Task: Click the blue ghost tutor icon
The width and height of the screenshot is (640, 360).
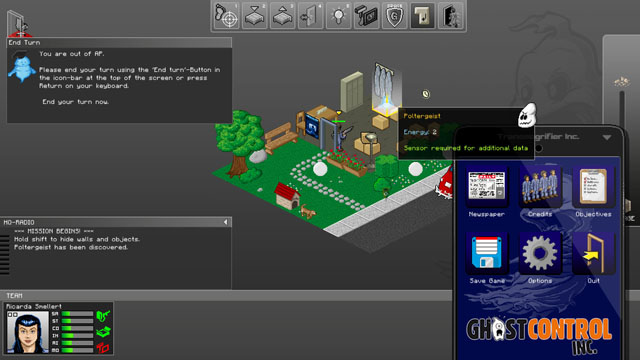Action: click(x=21, y=67)
